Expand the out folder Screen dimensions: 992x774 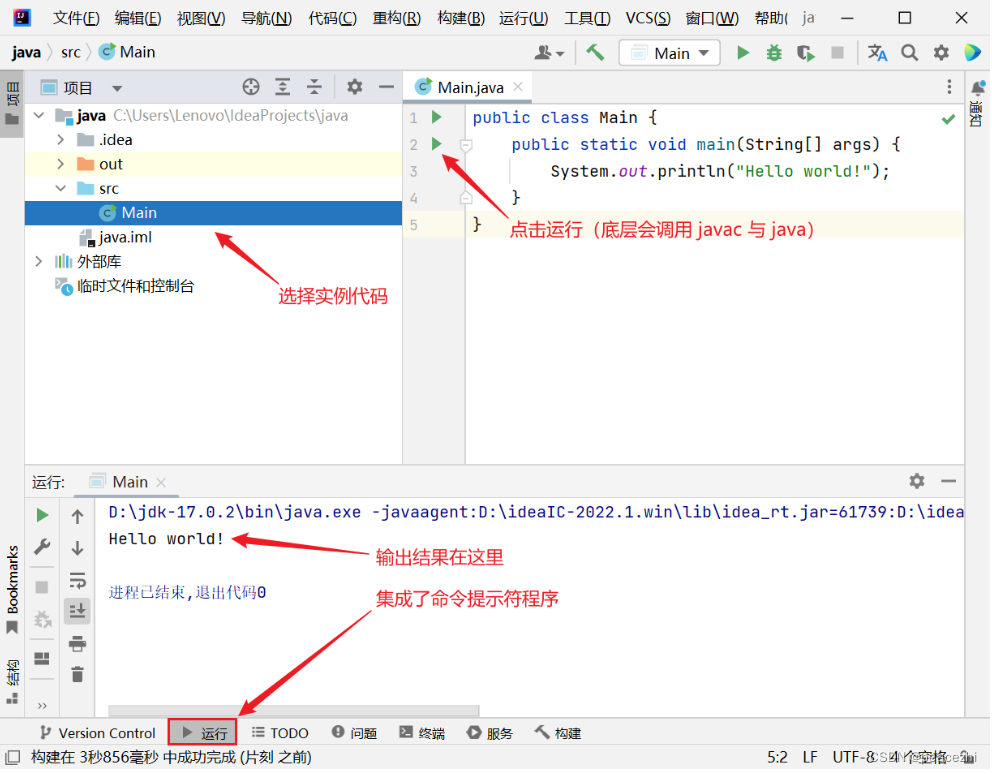click(x=61, y=164)
